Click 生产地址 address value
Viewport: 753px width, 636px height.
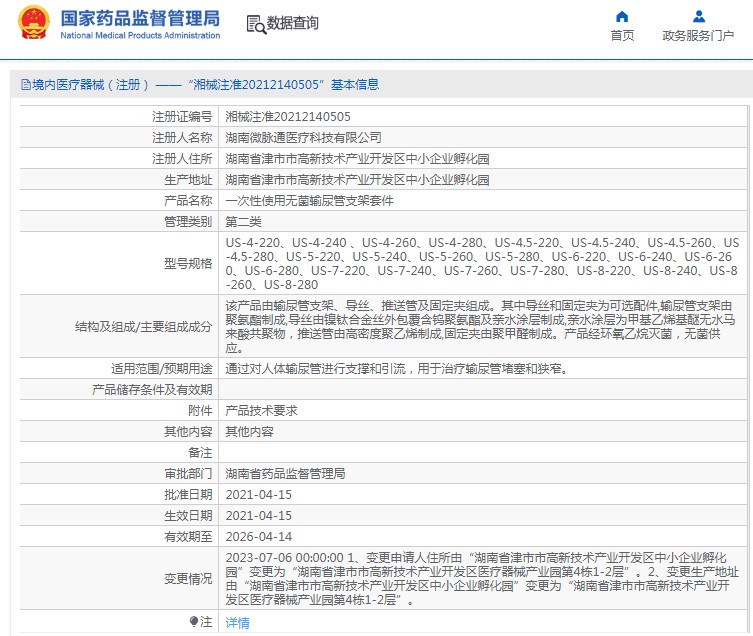[x=358, y=180]
